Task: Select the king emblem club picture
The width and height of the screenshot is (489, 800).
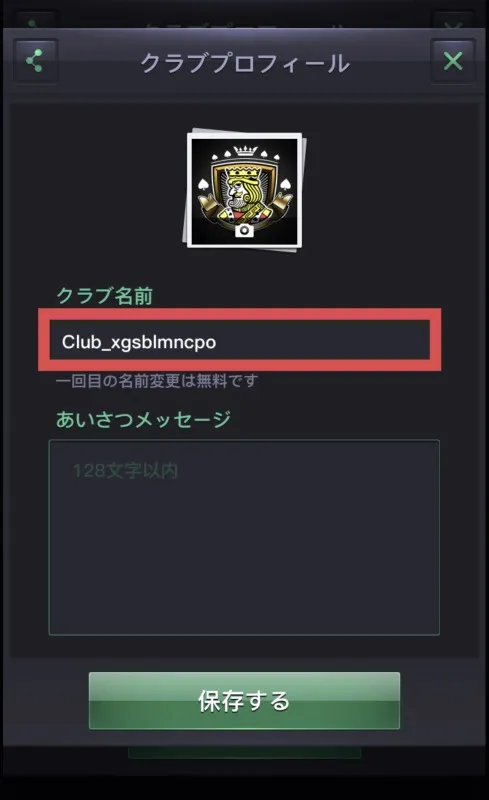Action: [x=244, y=191]
